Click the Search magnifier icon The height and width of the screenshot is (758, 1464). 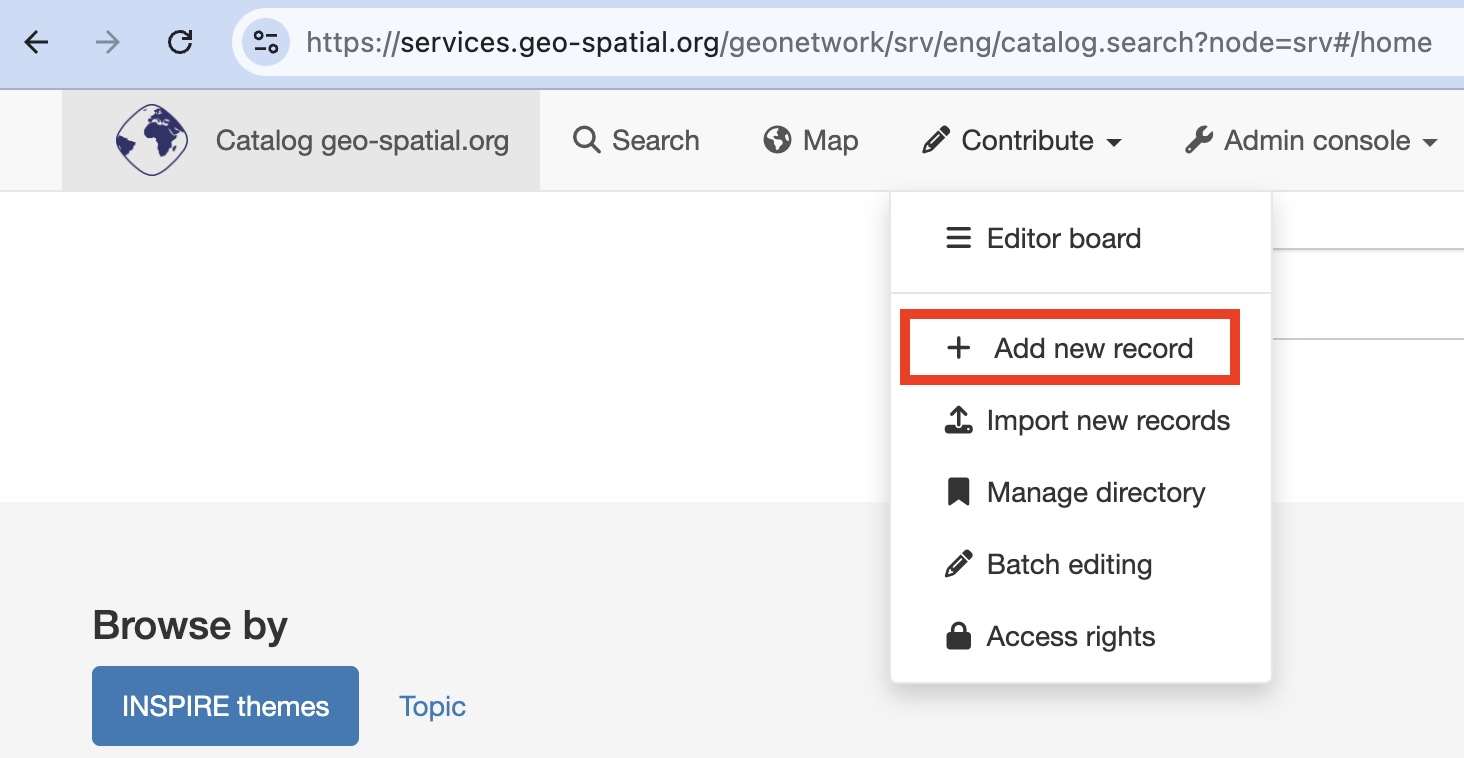pos(586,140)
